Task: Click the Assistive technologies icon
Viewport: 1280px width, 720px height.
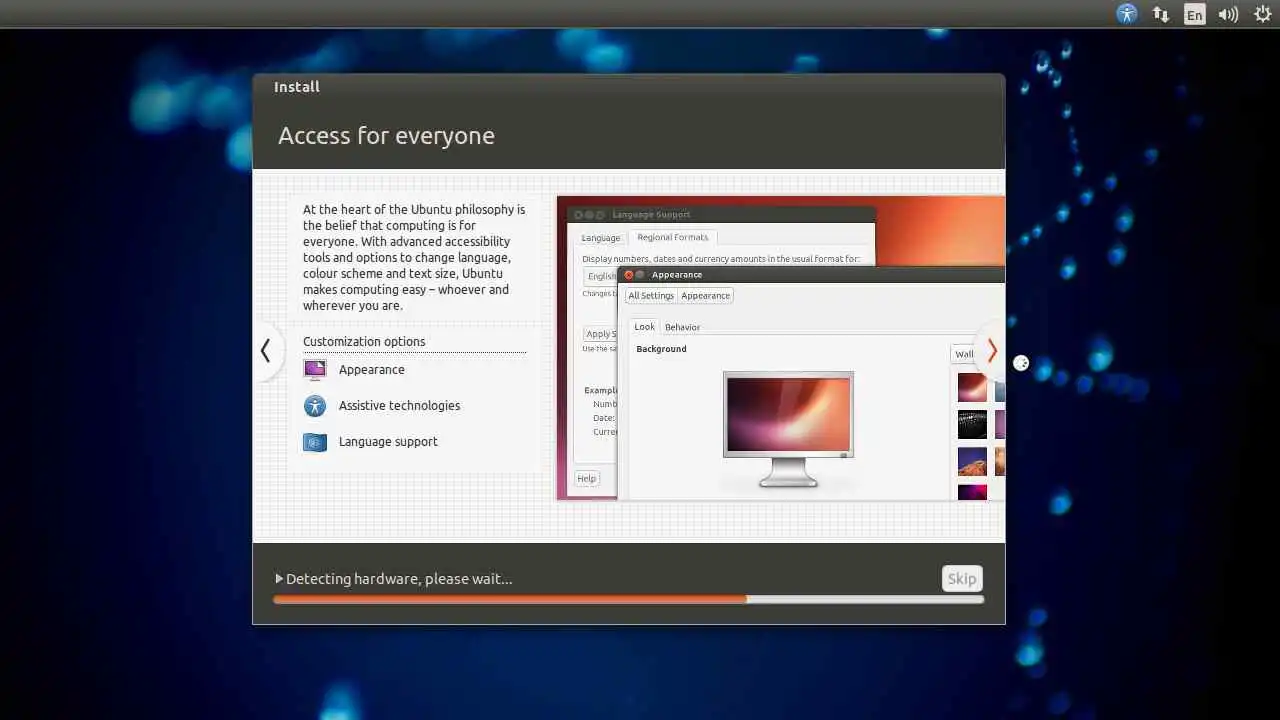Action: pyautogui.click(x=315, y=405)
